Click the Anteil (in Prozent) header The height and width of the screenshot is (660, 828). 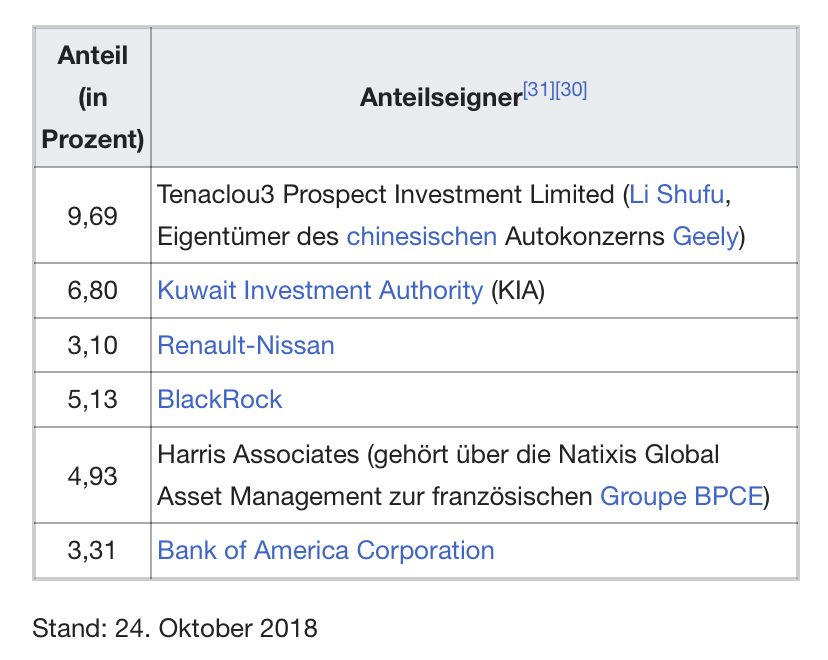pyautogui.click(x=92, y=98)
